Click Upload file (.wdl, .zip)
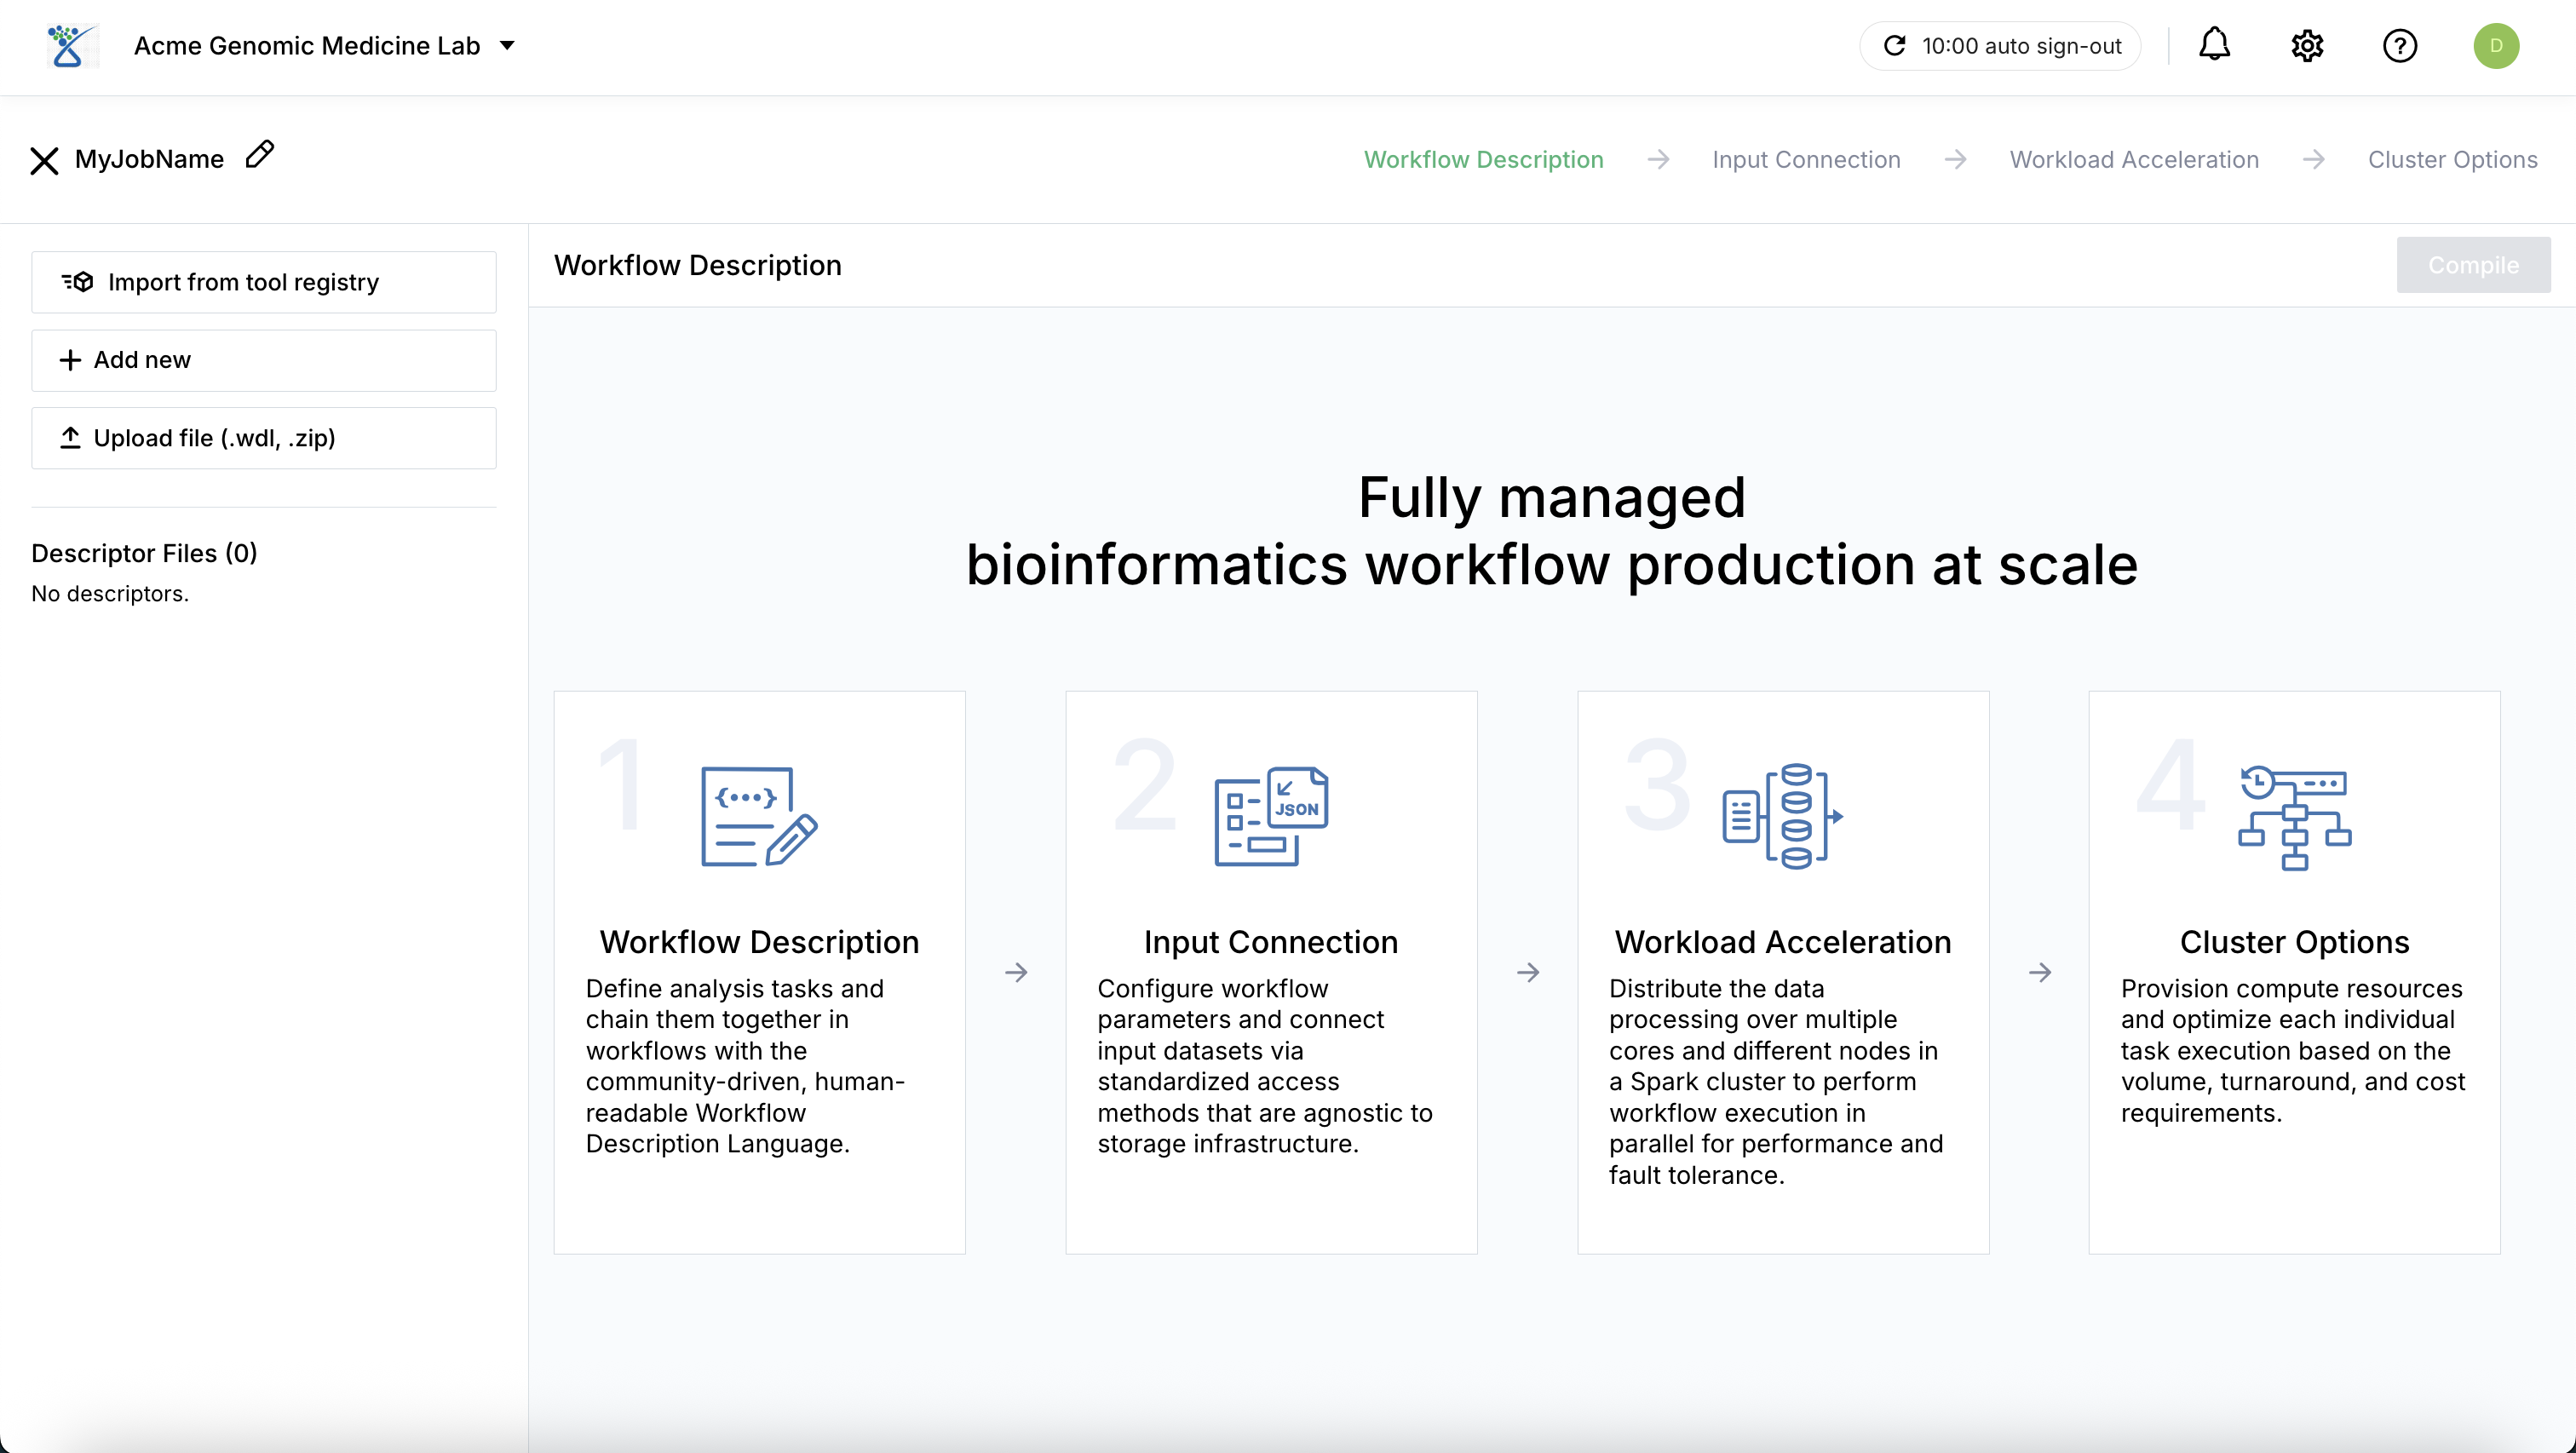Viewport: 2576px width, 1453px height. [x=264, y=438]
